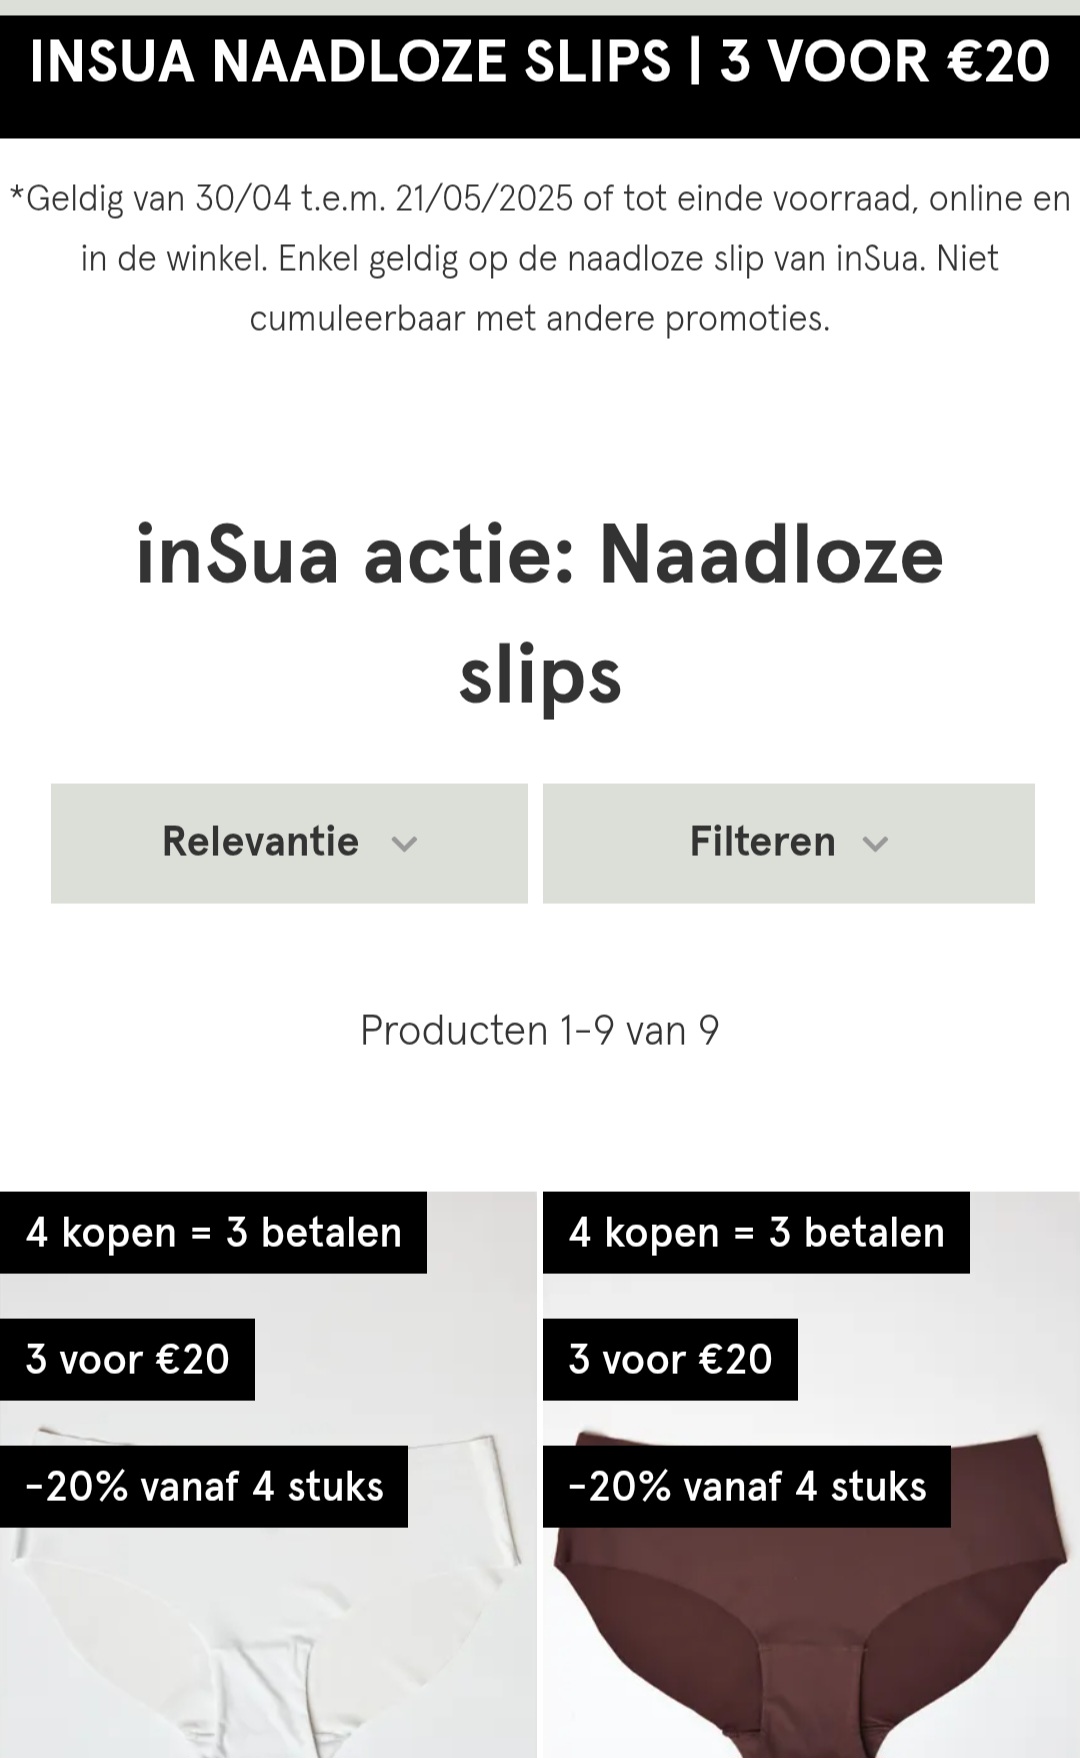Click the '4 kopen = 3 betalen' badge on white slip
Image resolution: width=1080 pixels, height=1758 pixels.
click(213, 1232)
